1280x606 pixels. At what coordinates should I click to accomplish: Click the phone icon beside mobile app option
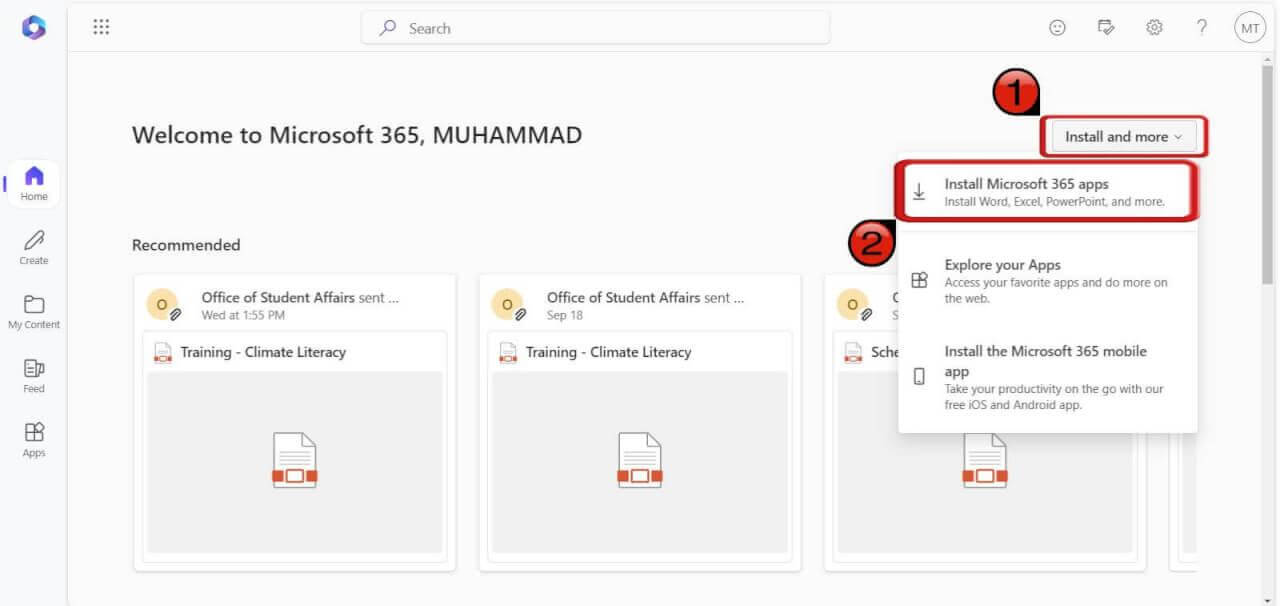919,377
